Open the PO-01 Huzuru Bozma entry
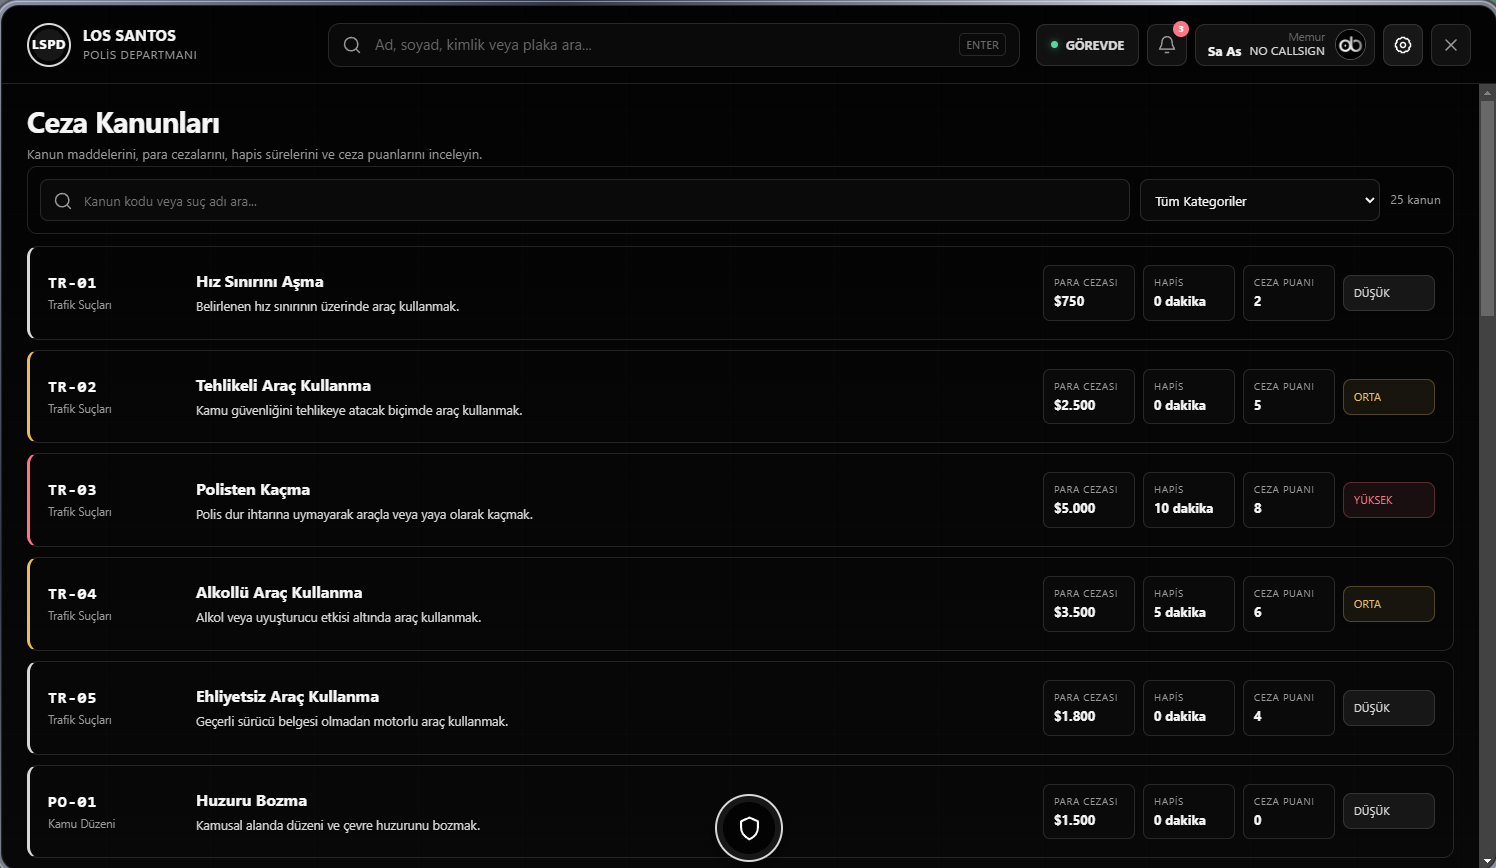Screen dimensions: 1496x868 [x=740, y=811]
